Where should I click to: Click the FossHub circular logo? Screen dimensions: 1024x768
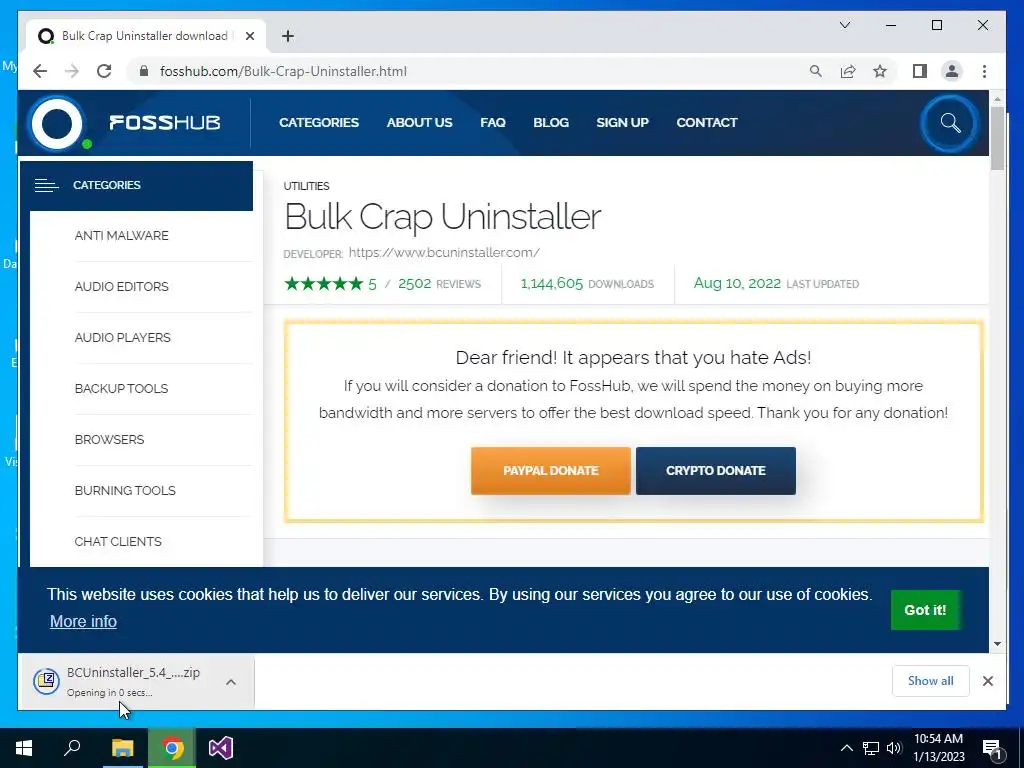pos(57,123)
